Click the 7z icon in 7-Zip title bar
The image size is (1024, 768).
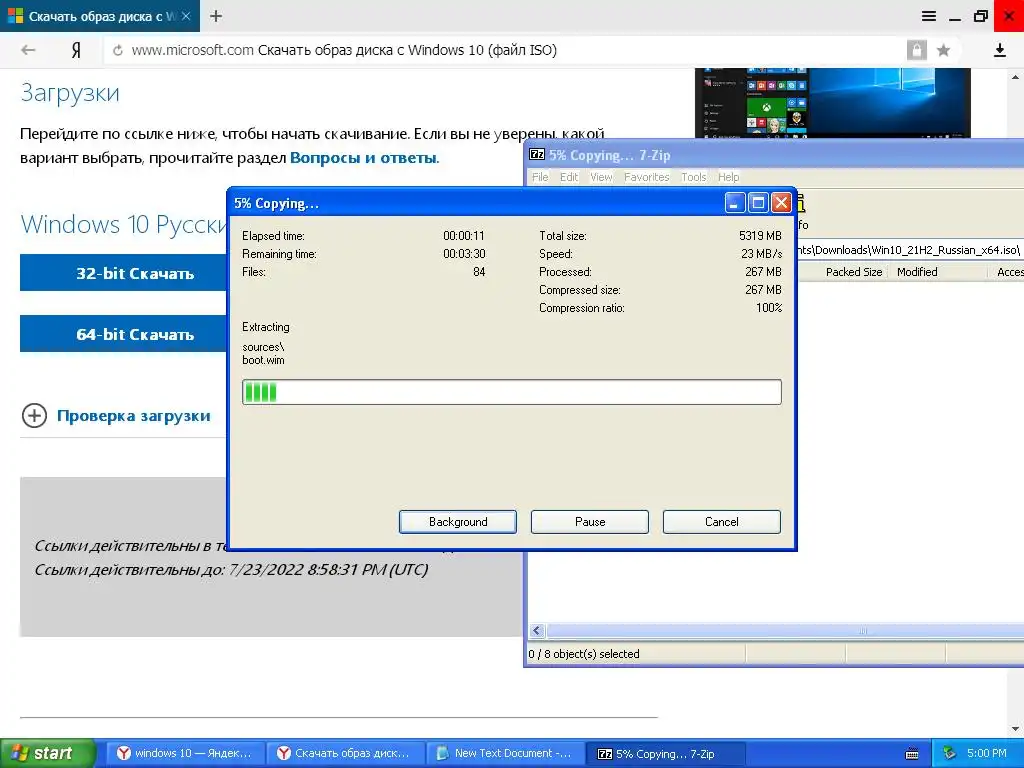coord(537,155)
